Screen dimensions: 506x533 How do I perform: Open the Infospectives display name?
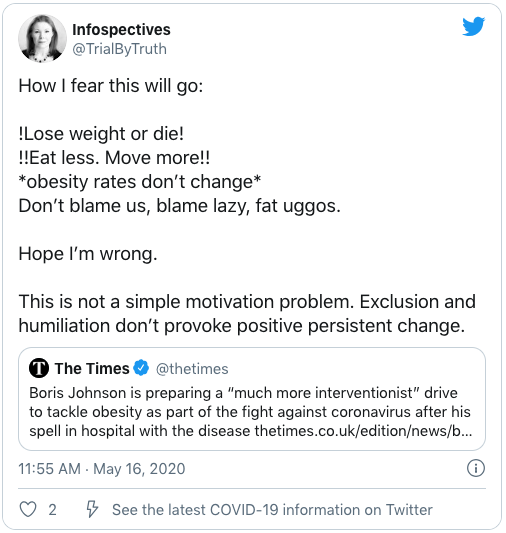pos(121,30)
